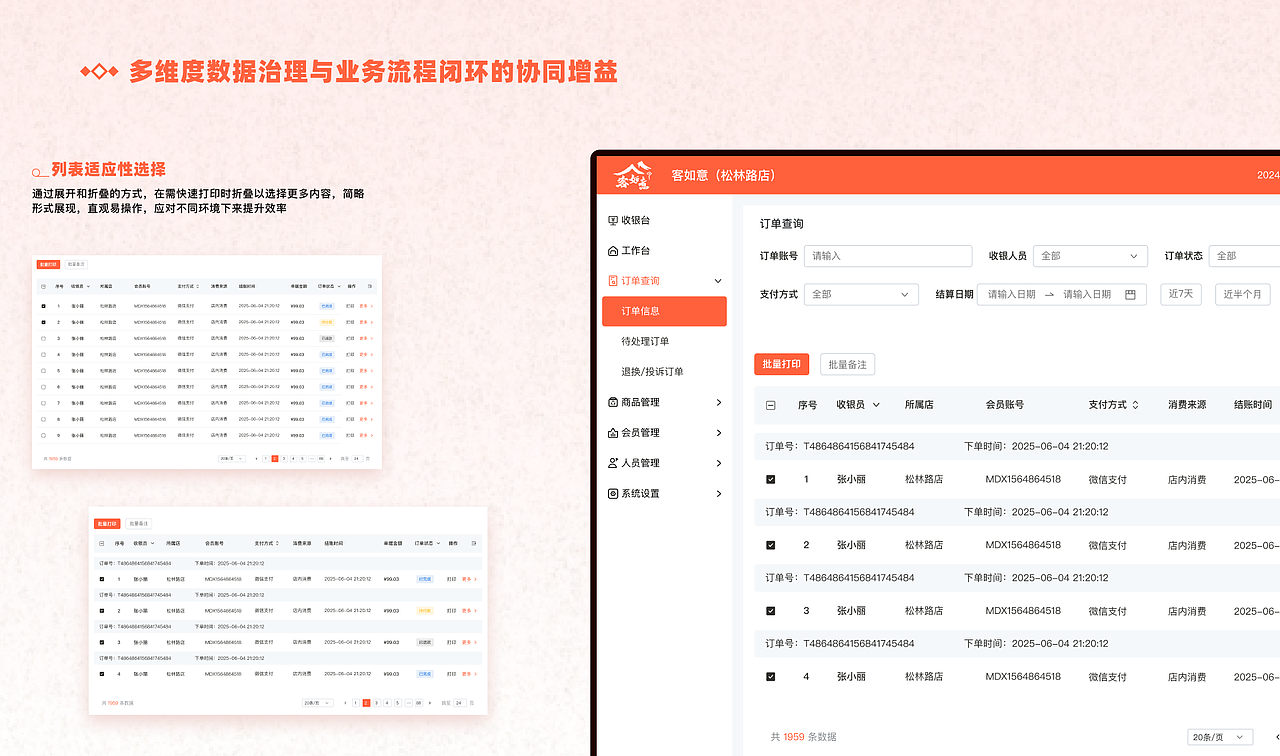1280x756 pixels.
Task: Uncheck row 1 checkbox in upper thumbnail table
Action: [43, 306]
